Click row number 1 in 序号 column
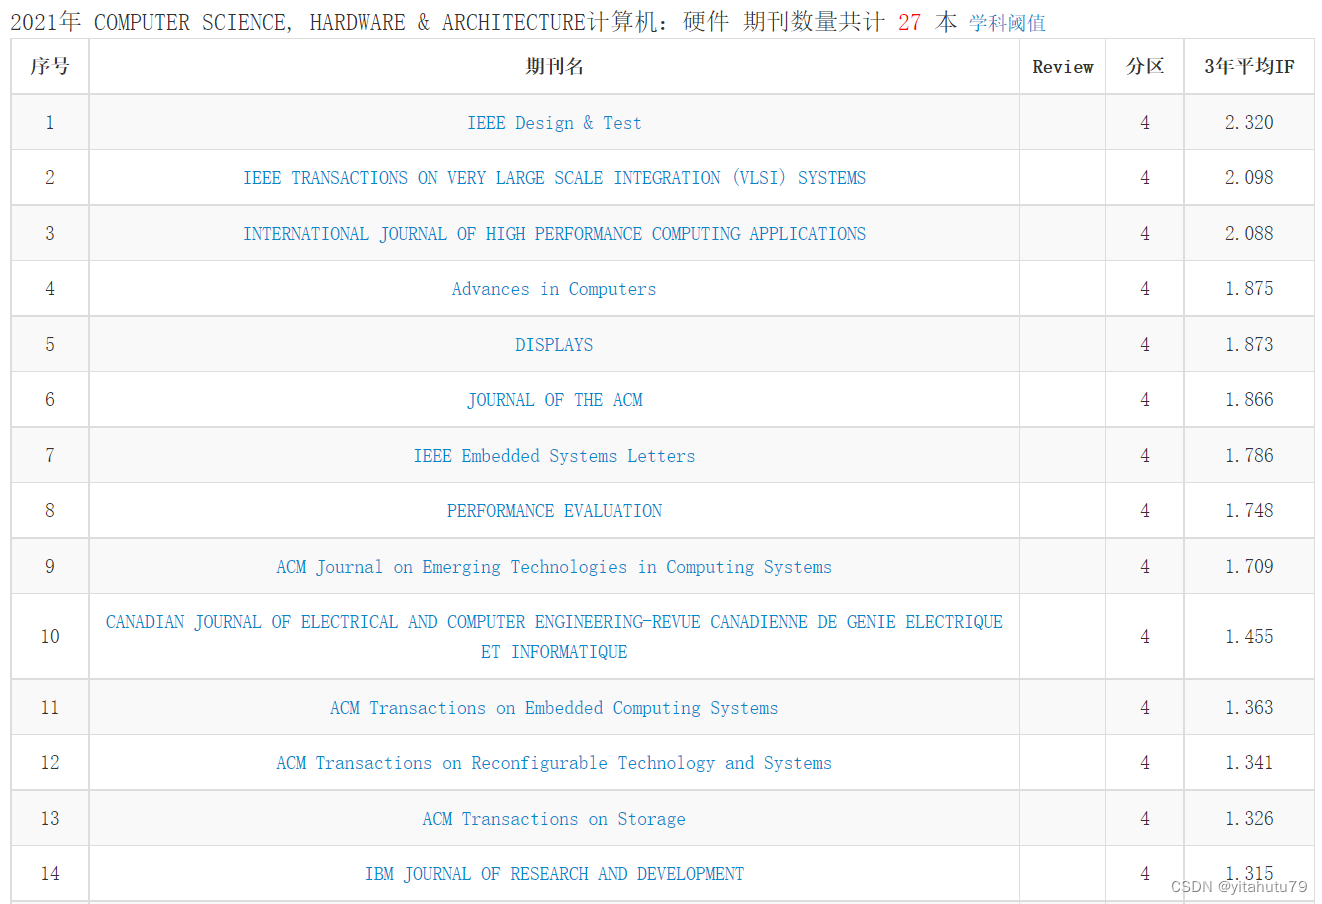The image size is (1322, 904). point(50,123)
